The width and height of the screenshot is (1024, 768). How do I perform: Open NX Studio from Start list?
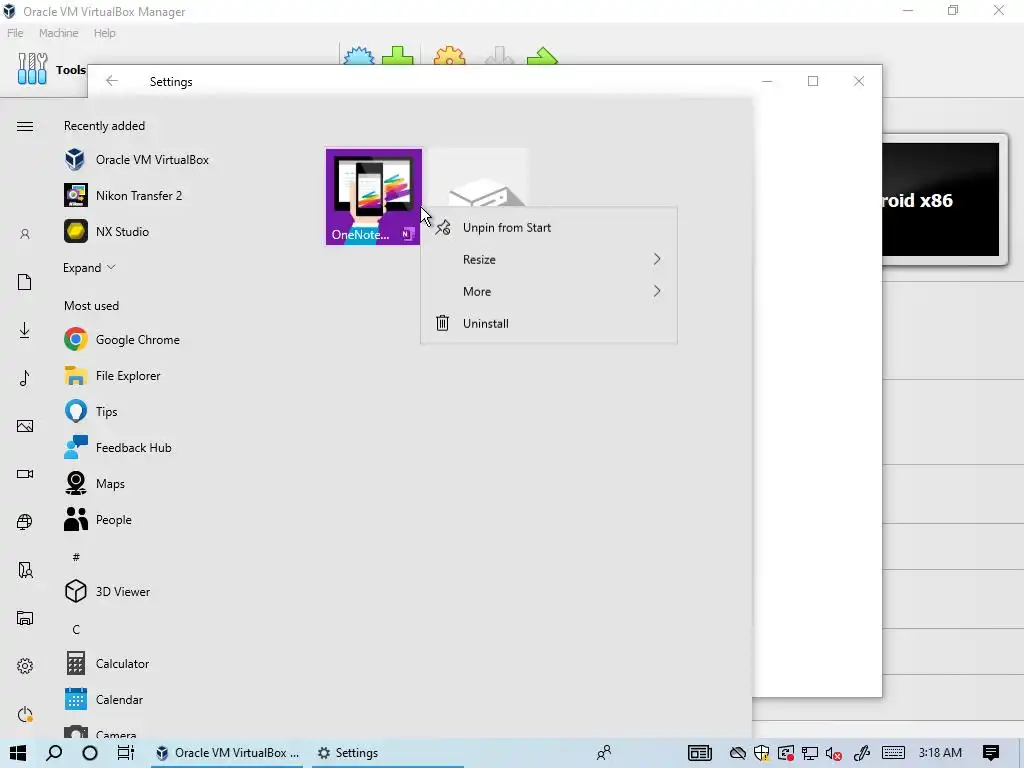point(108,231)
